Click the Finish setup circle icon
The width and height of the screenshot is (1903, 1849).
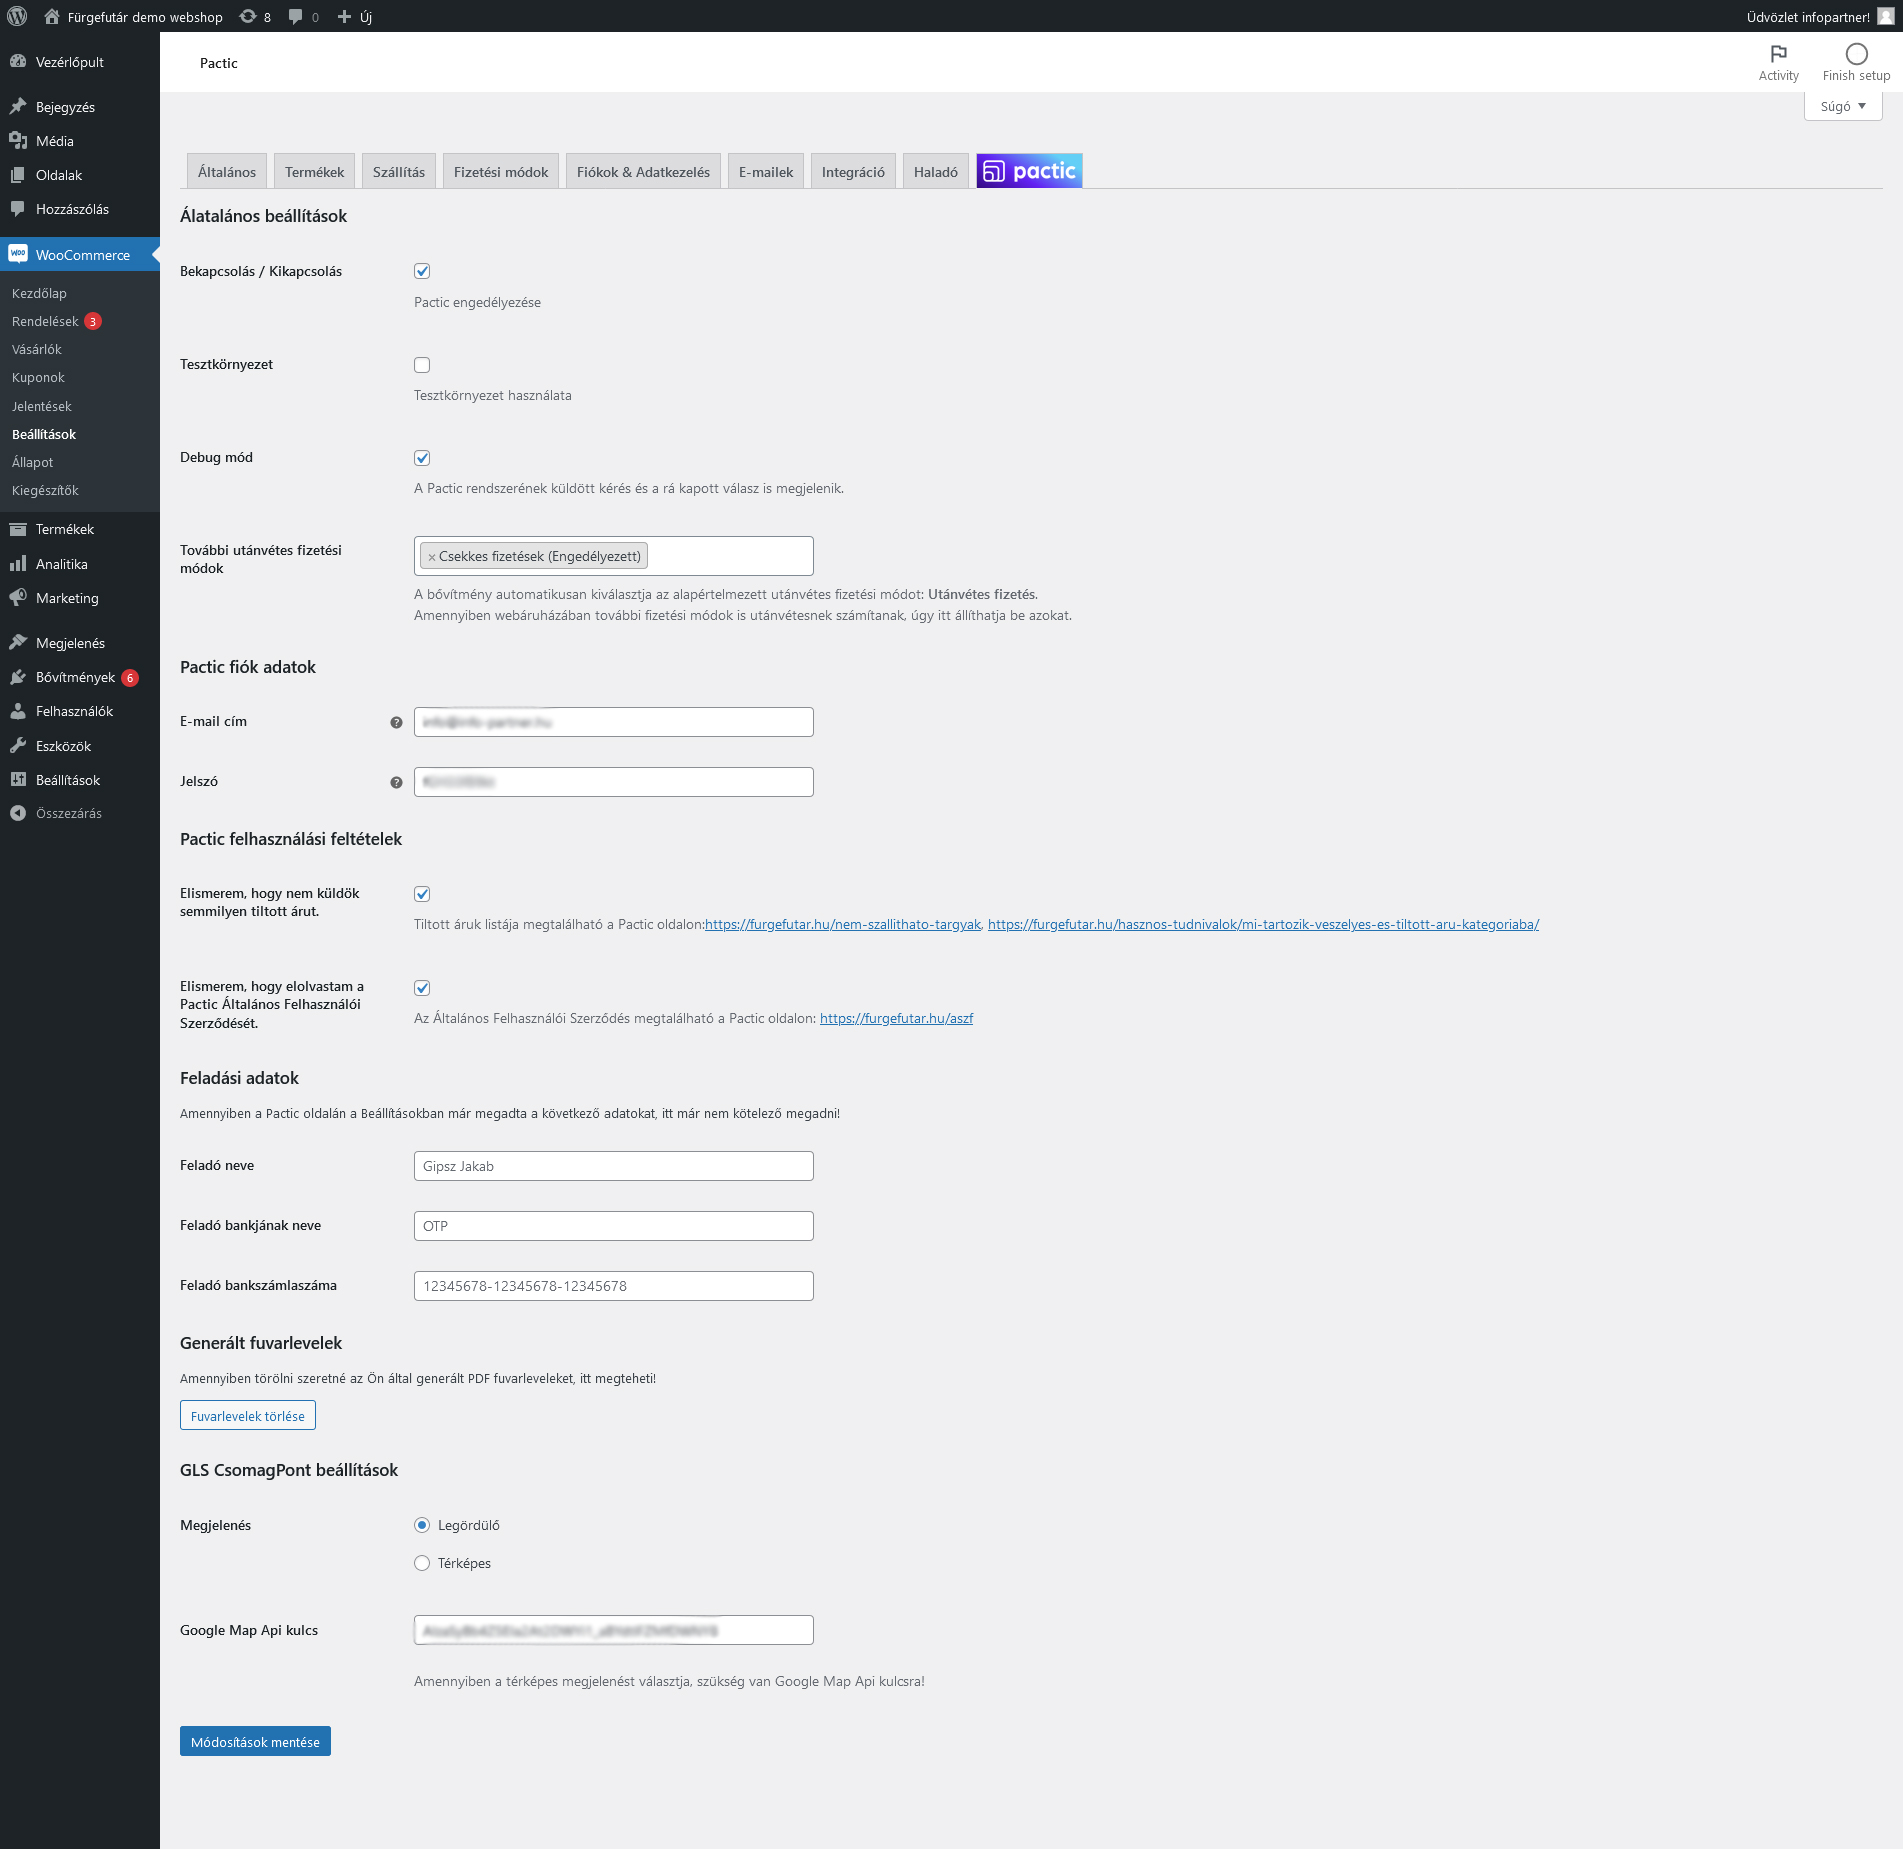(x=1856, y=54)
